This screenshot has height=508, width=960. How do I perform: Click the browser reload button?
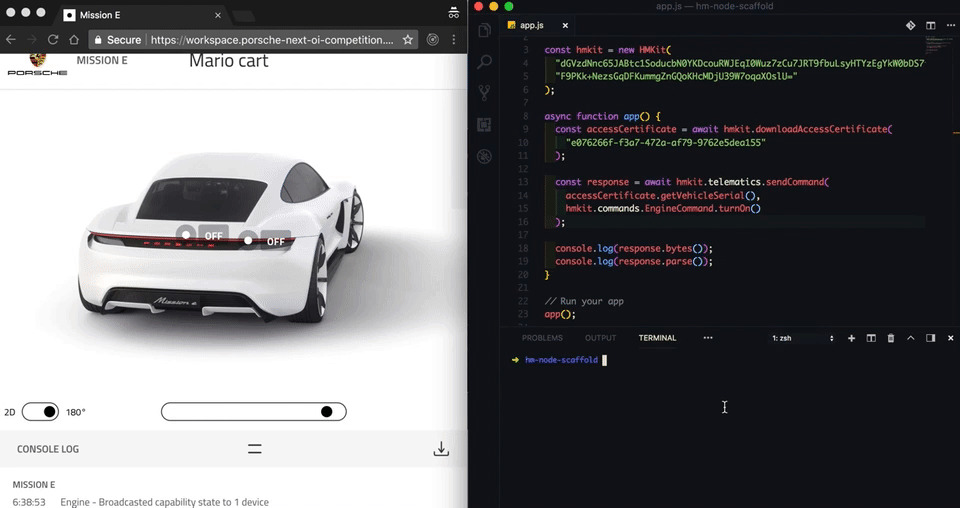click(x=53, y=40)
